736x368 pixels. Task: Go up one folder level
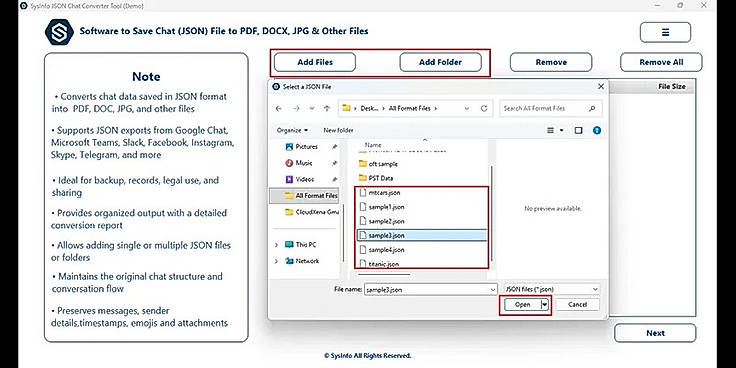coord(327,108)
